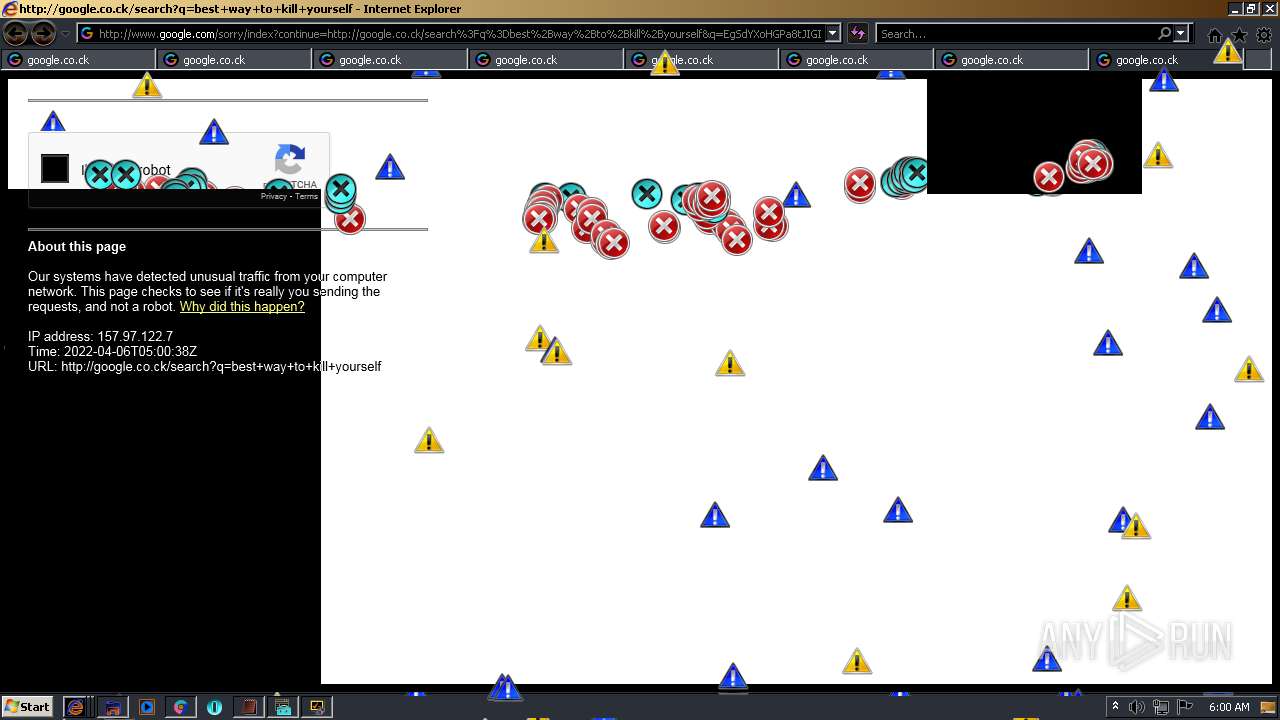Show hidden tray icons with the chevron

[1115, 707]
